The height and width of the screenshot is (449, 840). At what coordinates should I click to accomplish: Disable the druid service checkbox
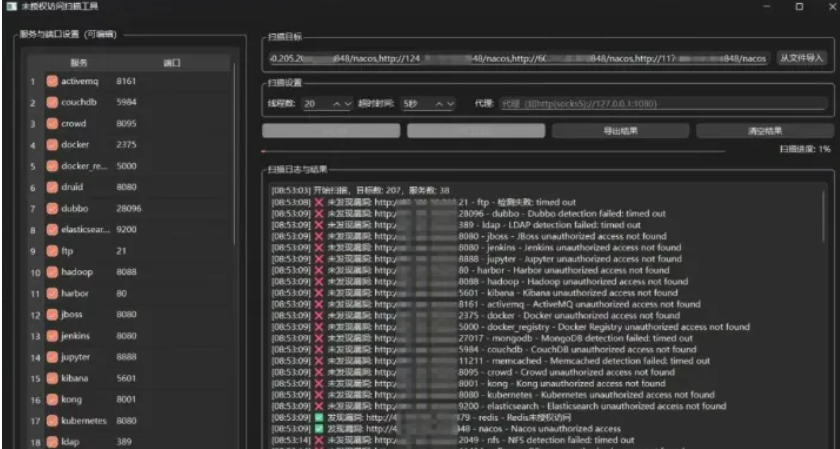[52, 188]
